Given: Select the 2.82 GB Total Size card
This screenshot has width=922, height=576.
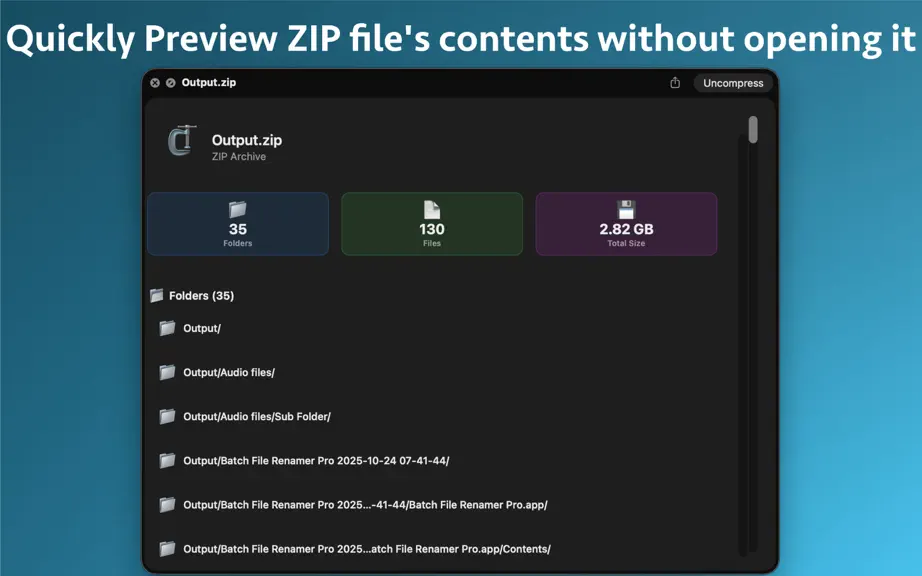Looking at the screenshot, I should click(626, 224).
